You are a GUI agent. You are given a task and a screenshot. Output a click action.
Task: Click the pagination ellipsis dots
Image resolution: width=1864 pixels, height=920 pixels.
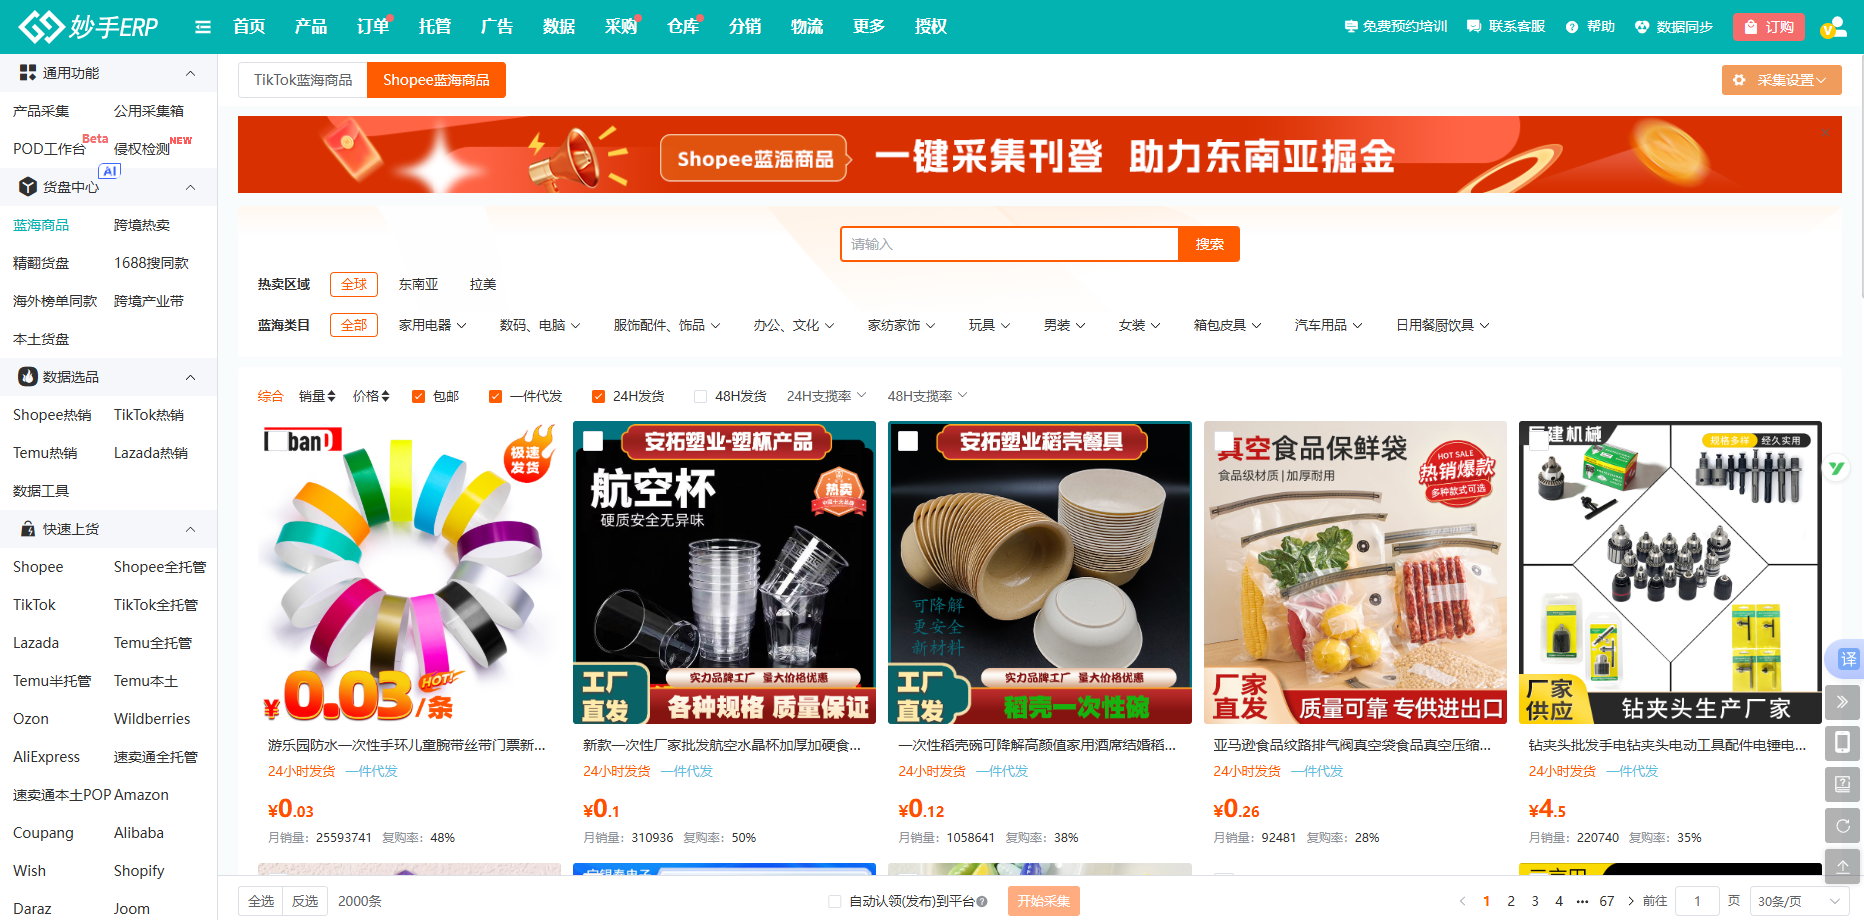coord(1582,901)
